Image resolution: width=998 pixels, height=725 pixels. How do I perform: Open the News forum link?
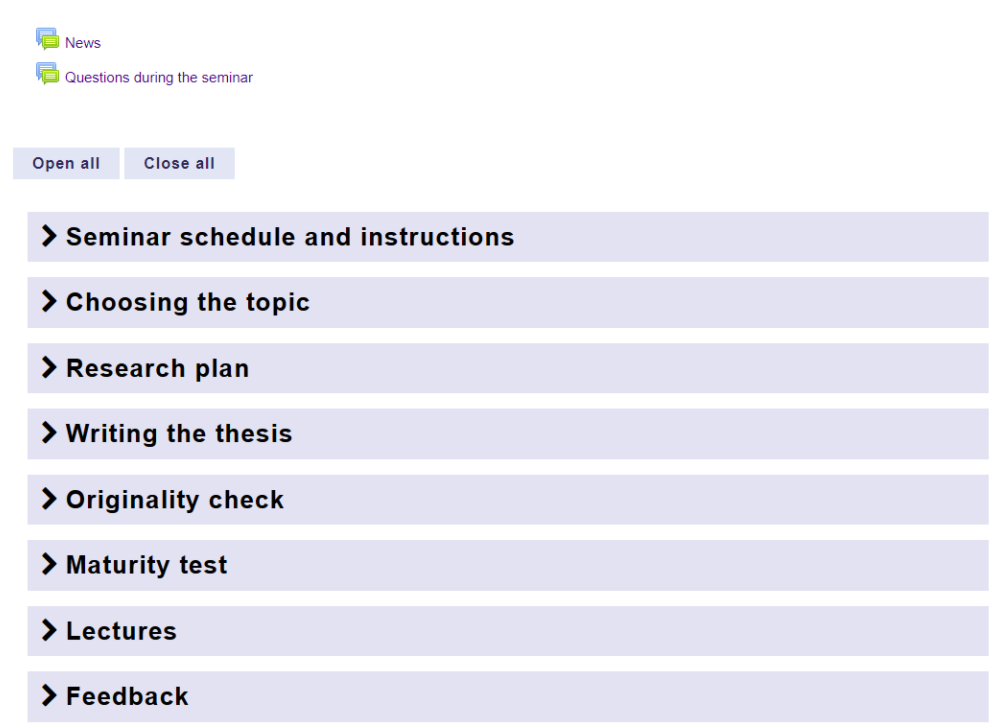[x=83, y=43]
